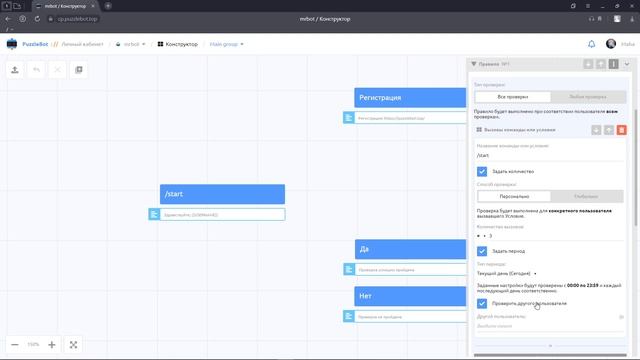Select the /start command block

tap(222, 194)
